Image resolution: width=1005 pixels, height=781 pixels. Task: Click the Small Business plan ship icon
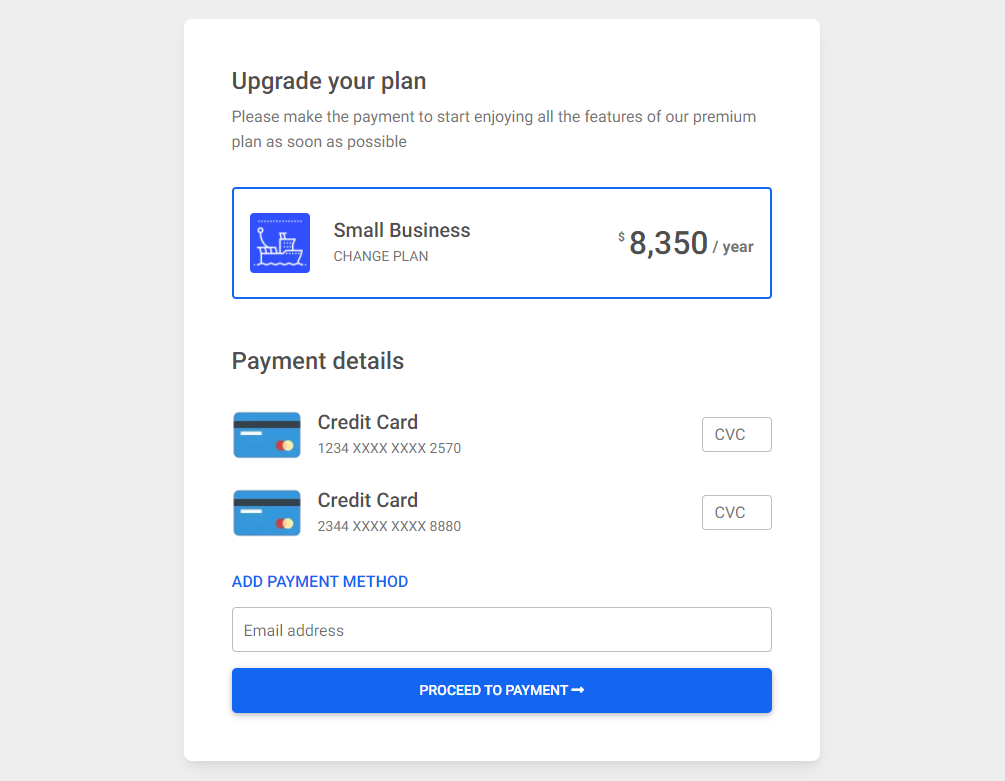(x=280, y=242)
